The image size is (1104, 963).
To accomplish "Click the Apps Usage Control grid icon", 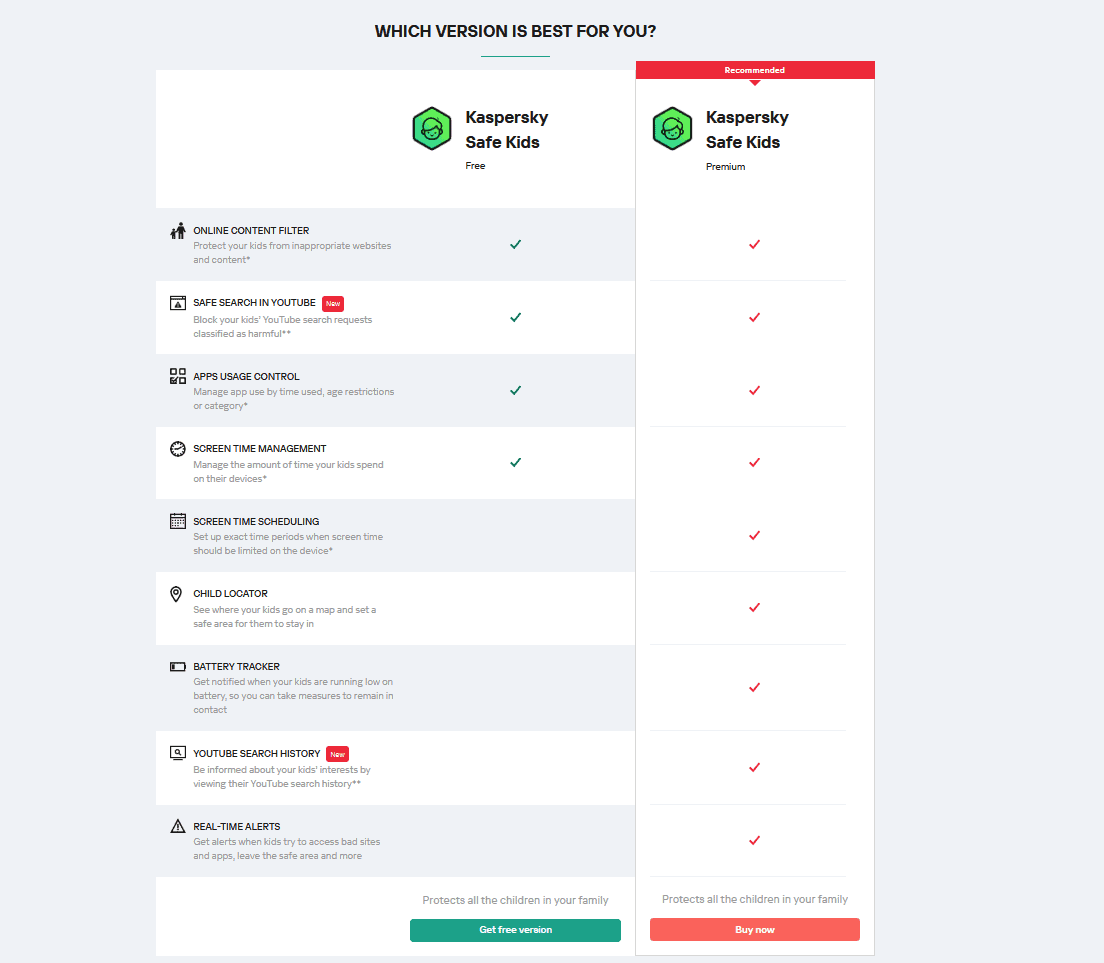I will [178, 376].
